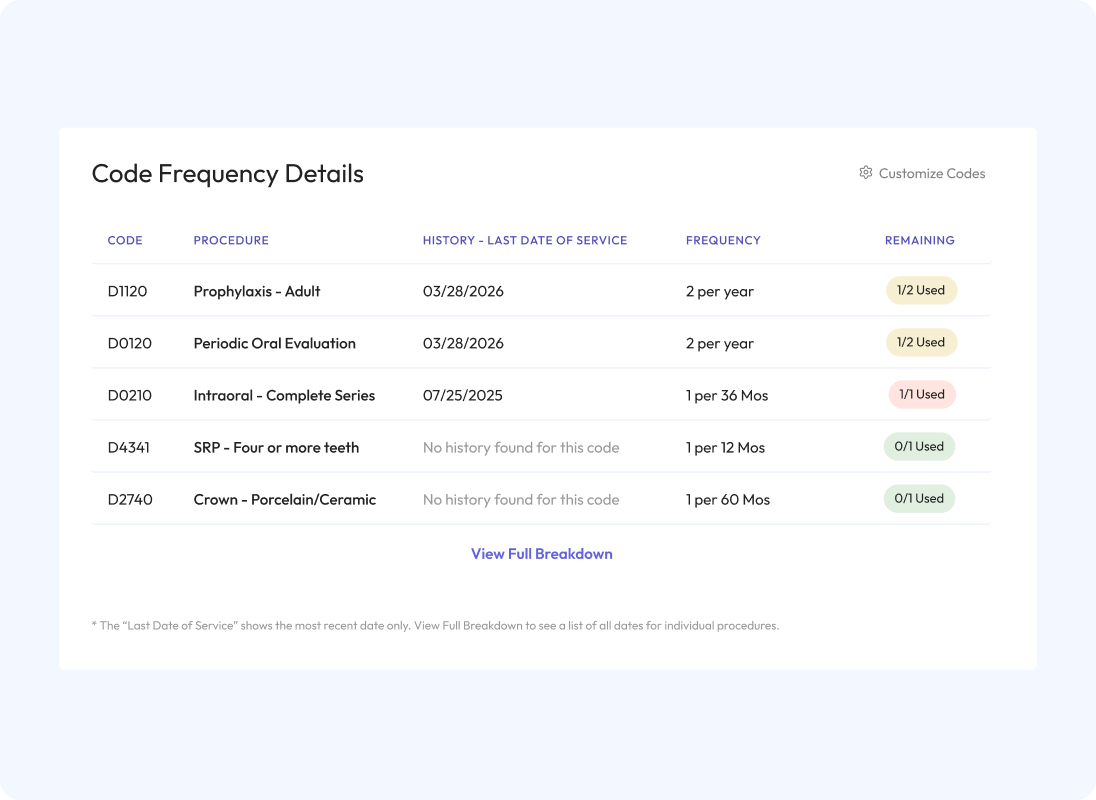Select code D2740 cell
The height and width of the screenshot is (800, 1096).
pos(130,500)
